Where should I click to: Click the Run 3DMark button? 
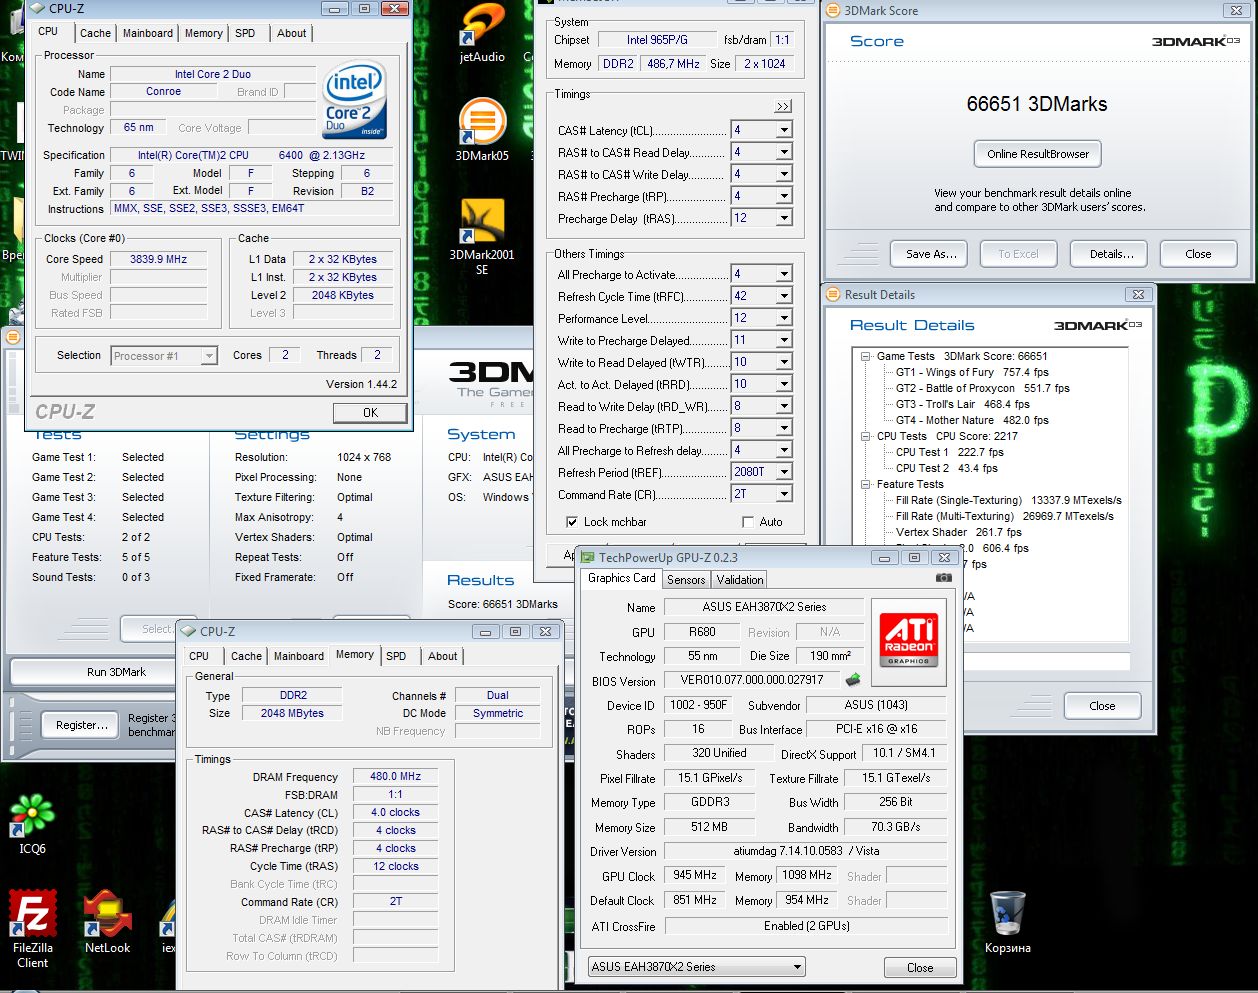click(x=116, y=672)
